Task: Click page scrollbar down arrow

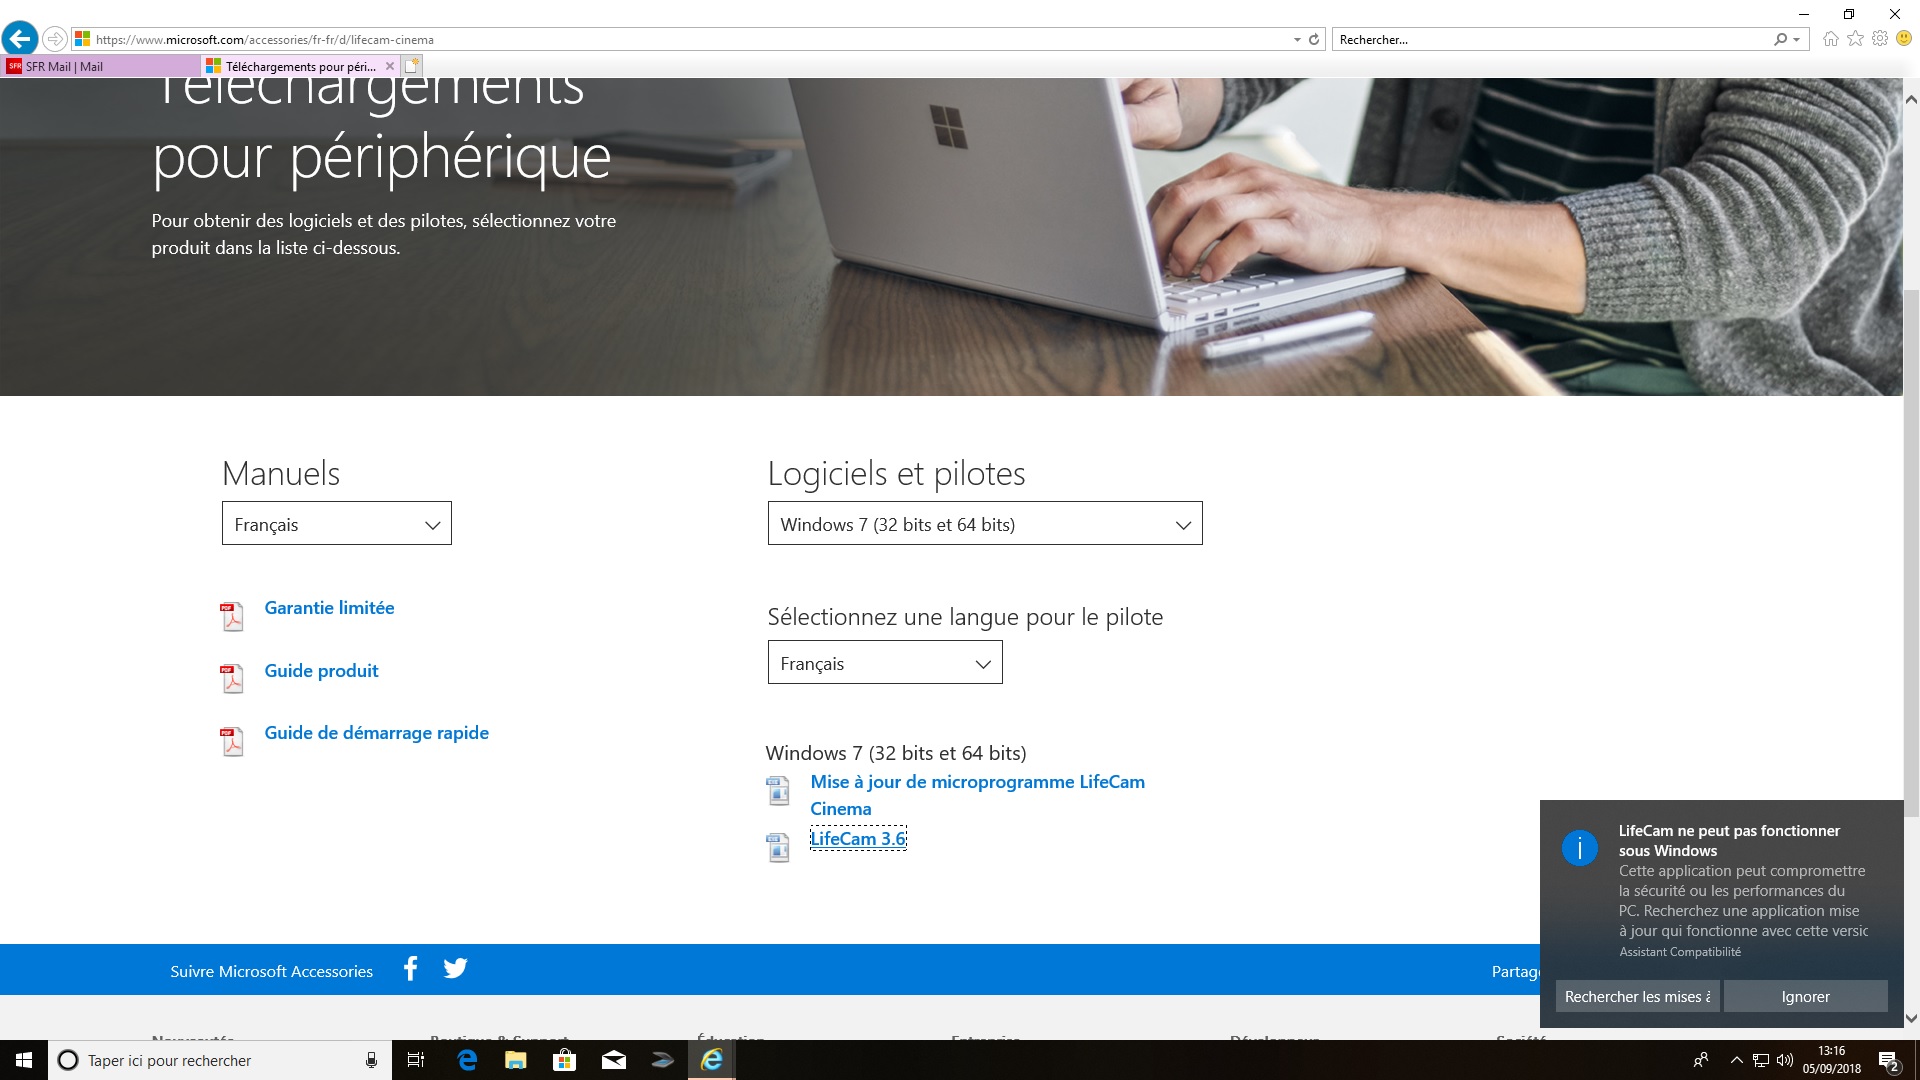Action: pyautogui.click(x=1911, y=1019)
